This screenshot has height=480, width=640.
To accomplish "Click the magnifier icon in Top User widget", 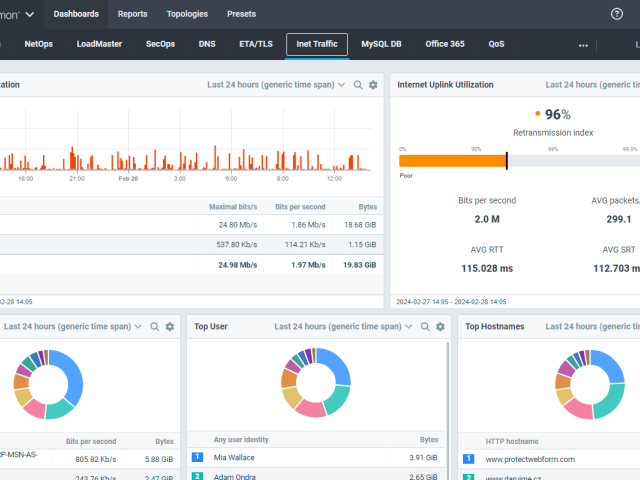I will tap(425, 326).
